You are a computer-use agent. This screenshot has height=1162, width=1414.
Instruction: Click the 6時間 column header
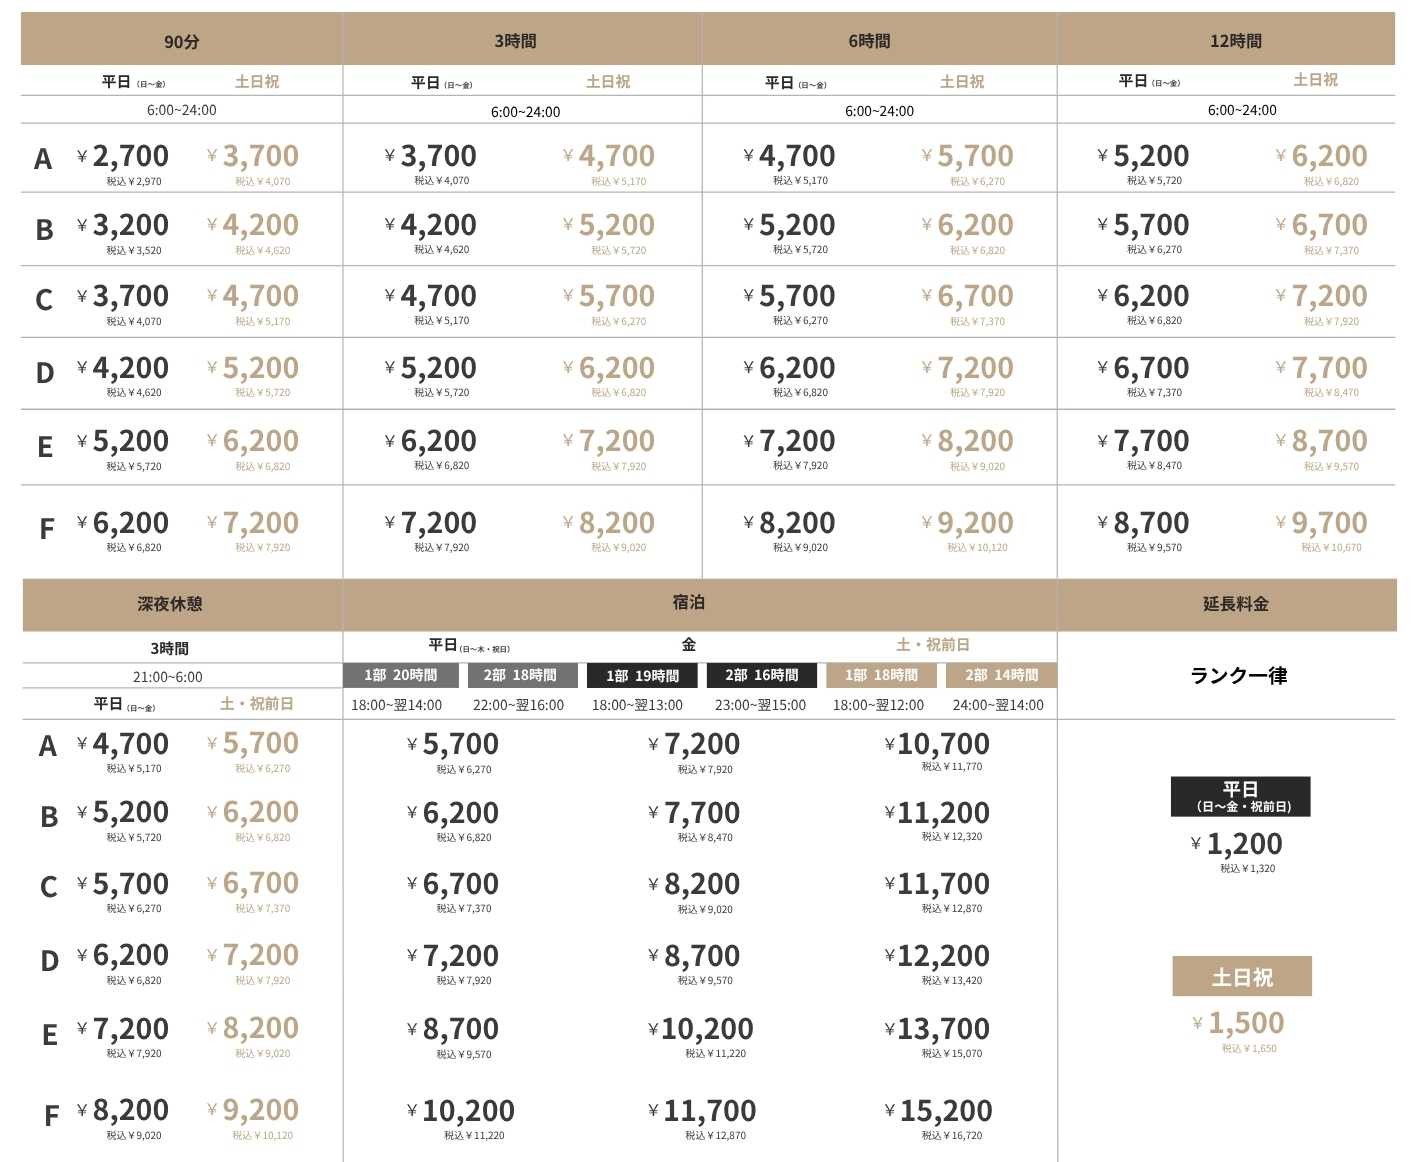[869, 41]
